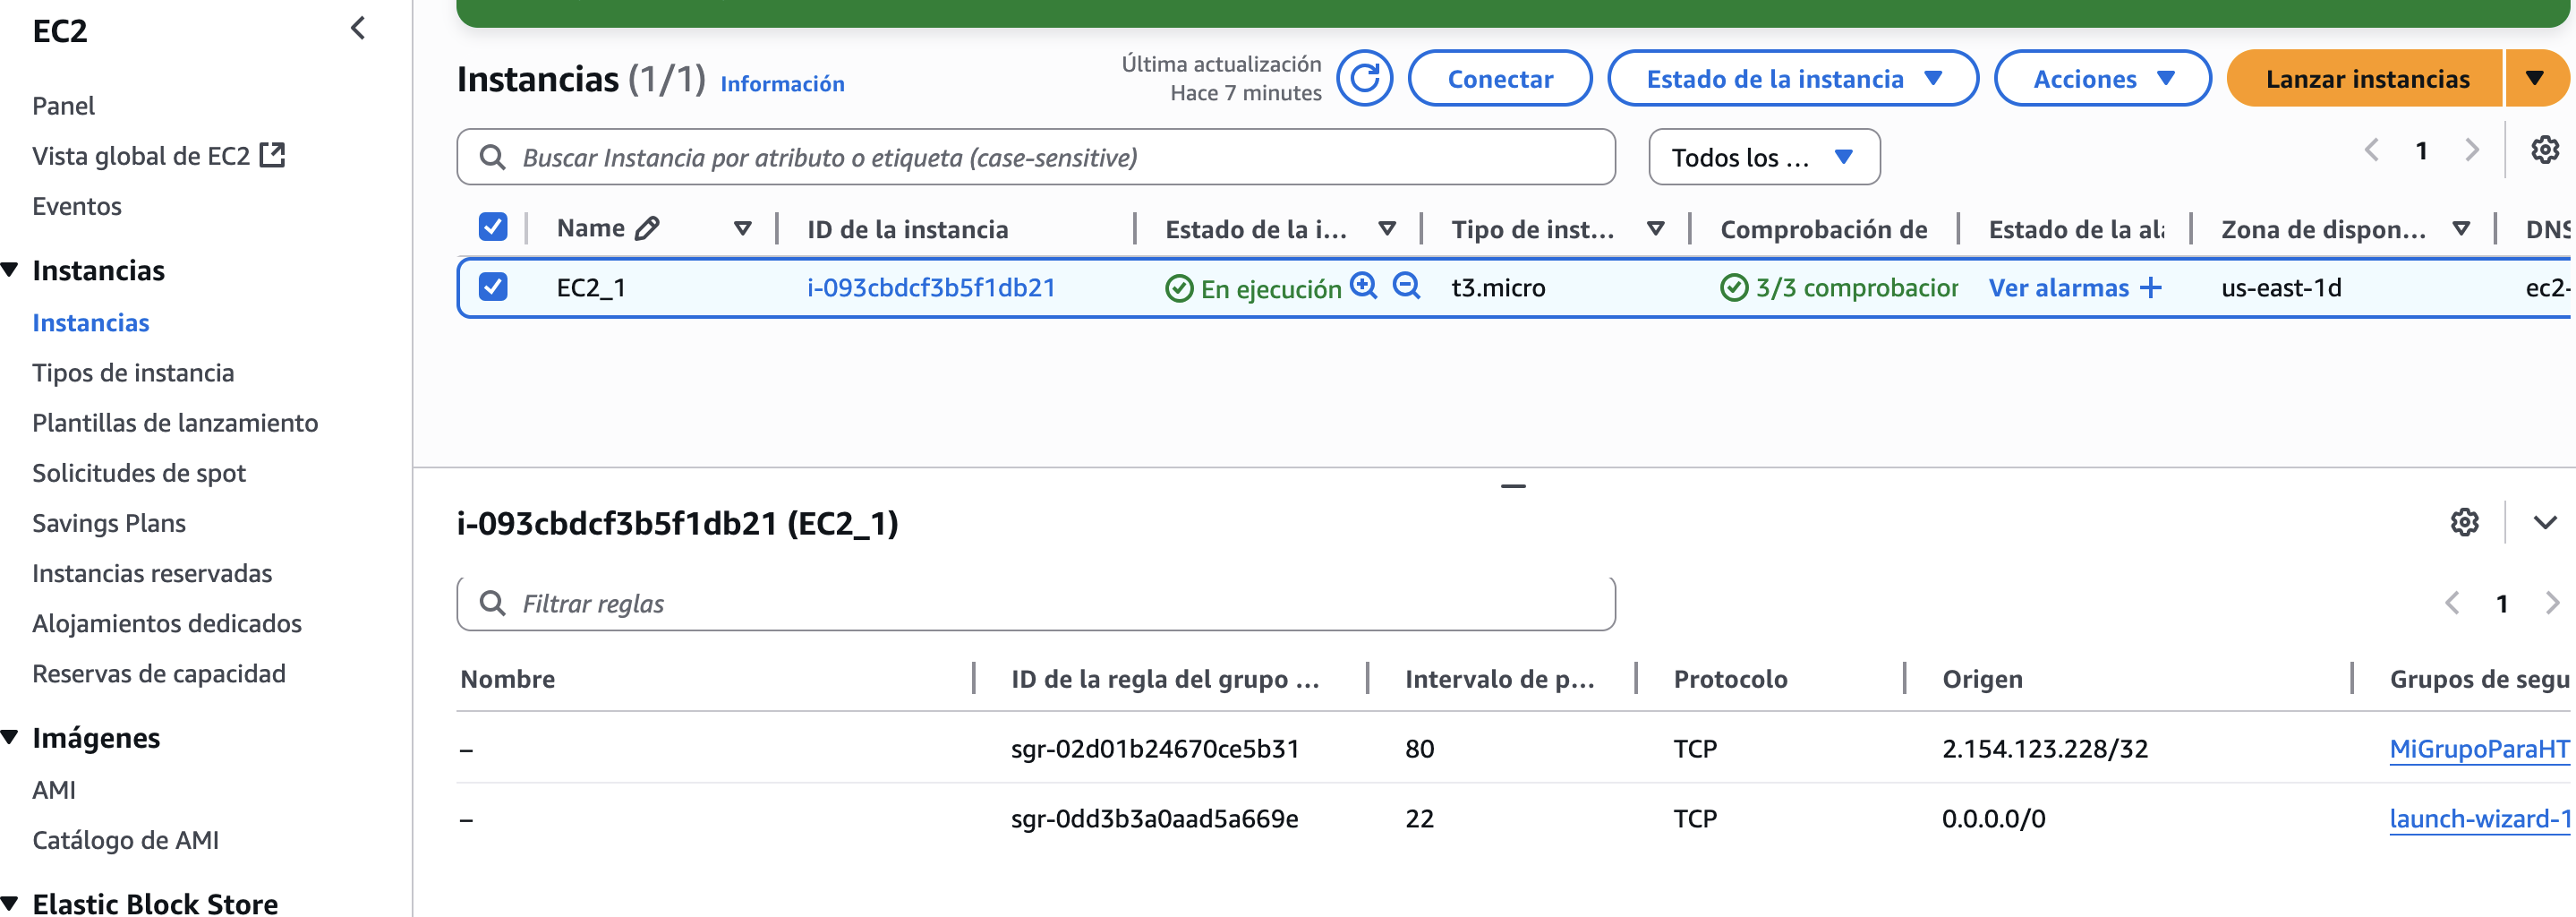Viewport: 2576px width, 917px height.
Task: Open instance ID i-093cbdcf3b5f1db21 link
Action: pyautogui.click(x=931, y=288)
